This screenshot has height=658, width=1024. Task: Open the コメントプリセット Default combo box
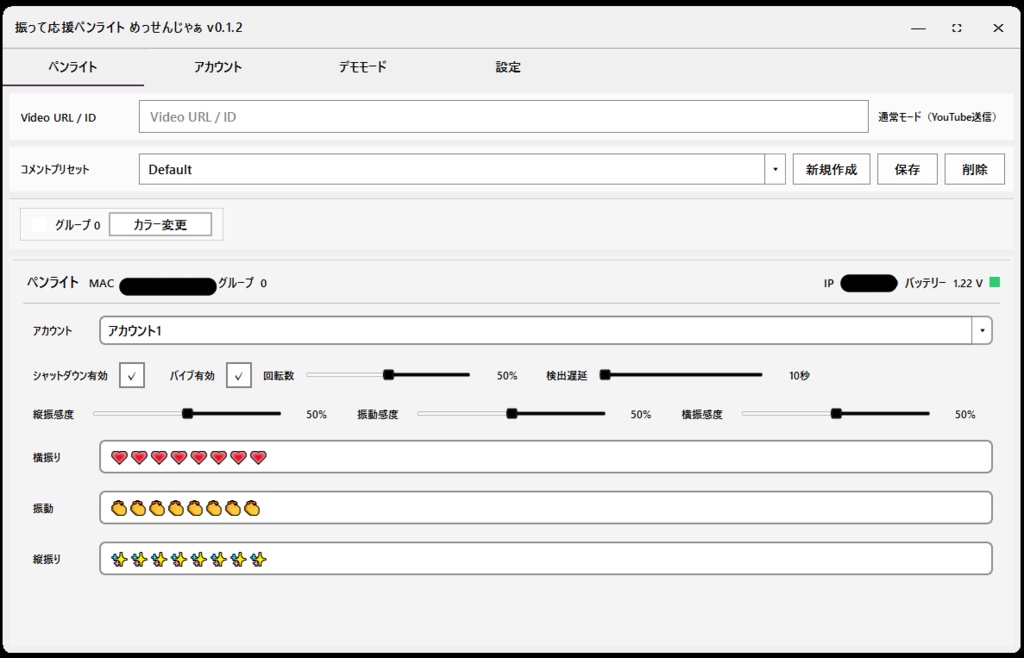pyautogui.click(x=462, y=170)
